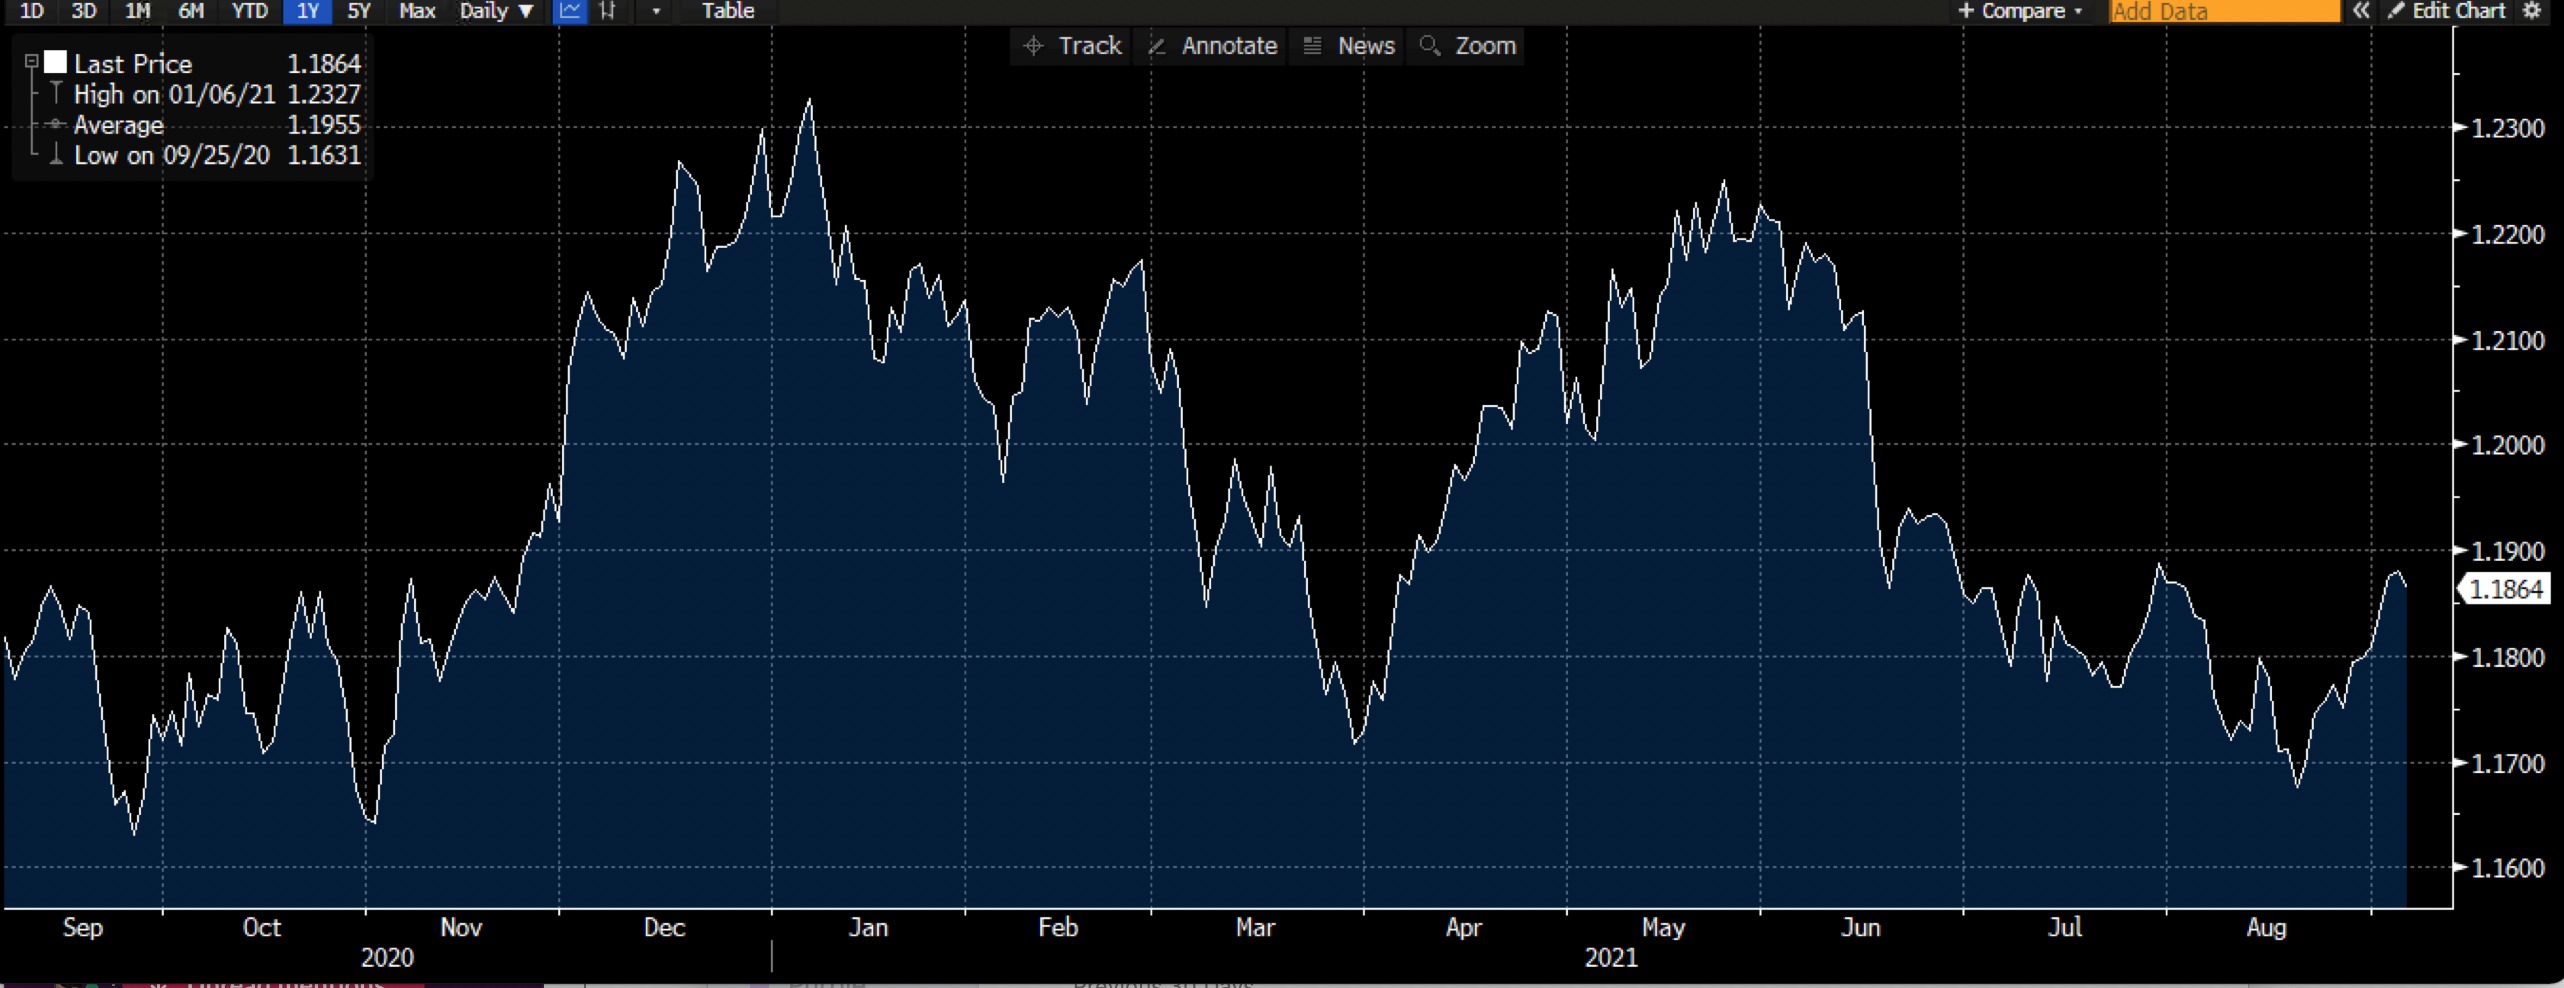Click the pencil icon next to Edit Chart
This screenshot has width=2564, height=988.
[x=2395, y=11]
